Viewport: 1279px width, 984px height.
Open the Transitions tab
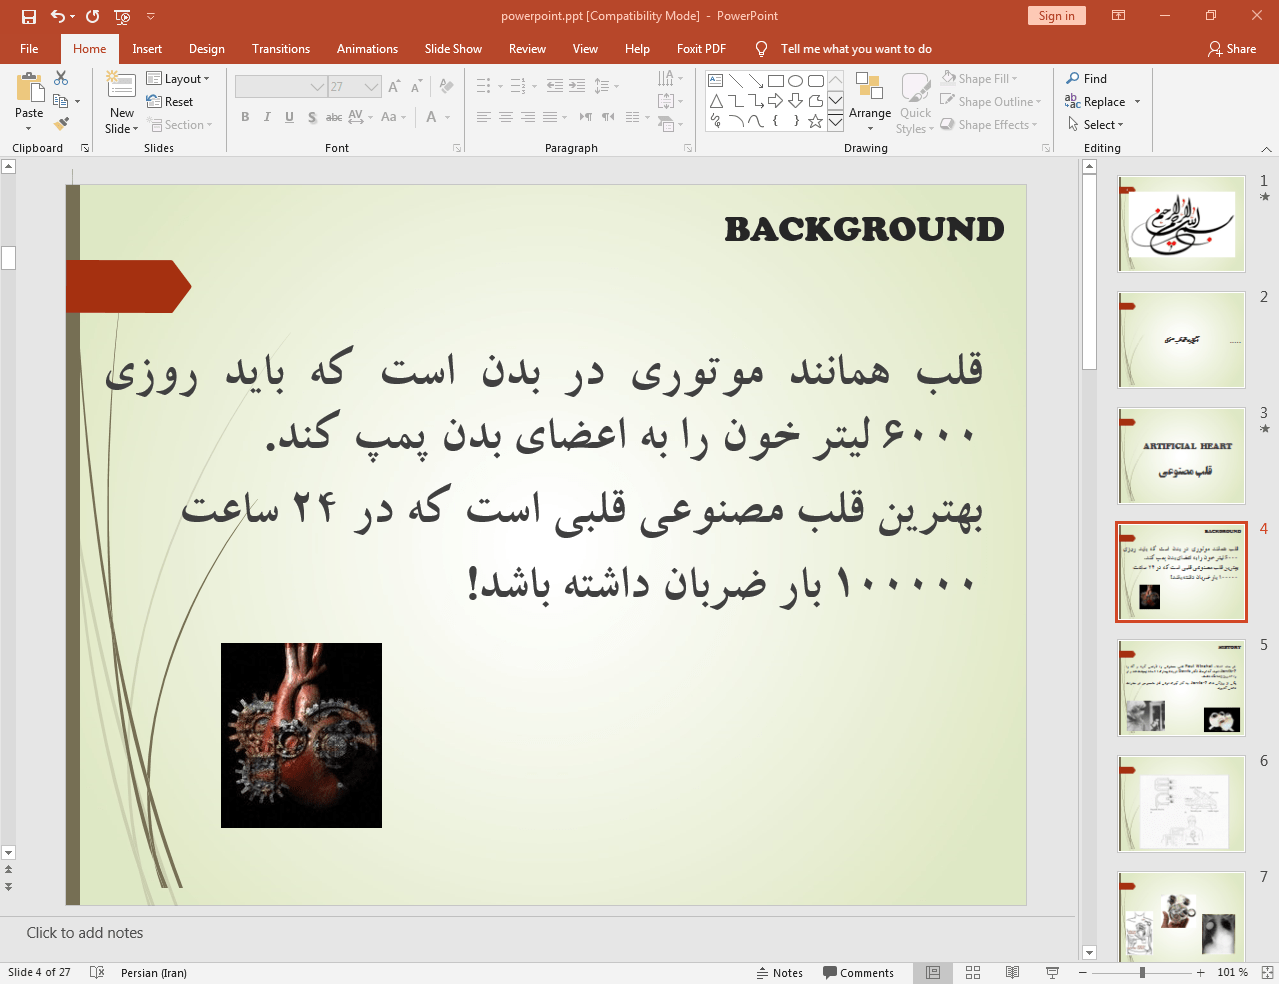coord(281,49)
